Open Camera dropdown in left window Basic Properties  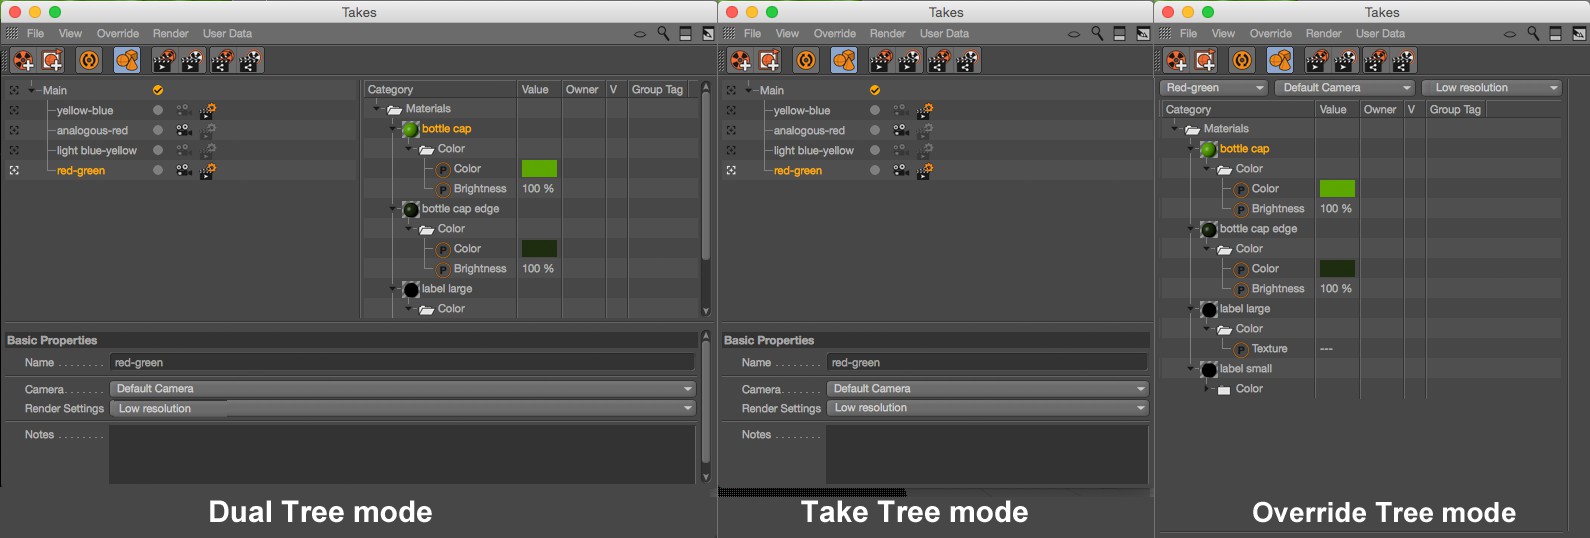402,389
